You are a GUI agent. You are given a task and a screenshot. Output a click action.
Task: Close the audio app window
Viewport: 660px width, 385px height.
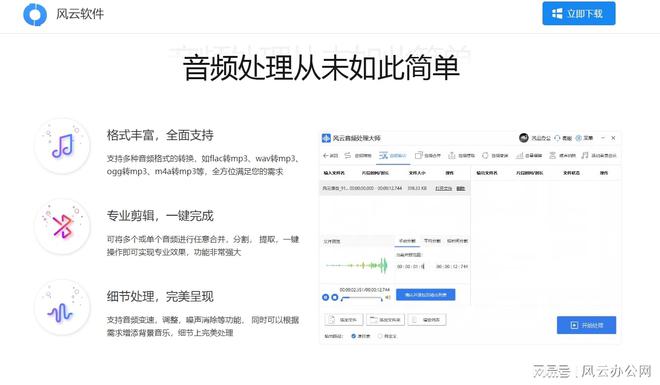[613, 138]
